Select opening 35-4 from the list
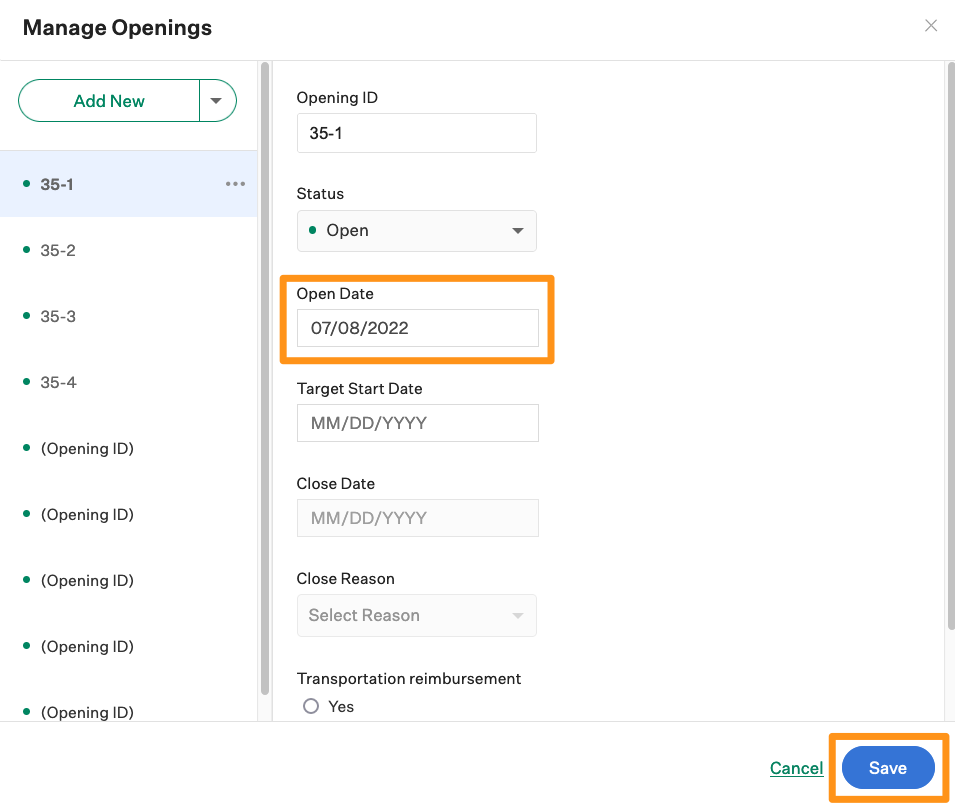This screenshot has height=804, width=955. (57, 381)
